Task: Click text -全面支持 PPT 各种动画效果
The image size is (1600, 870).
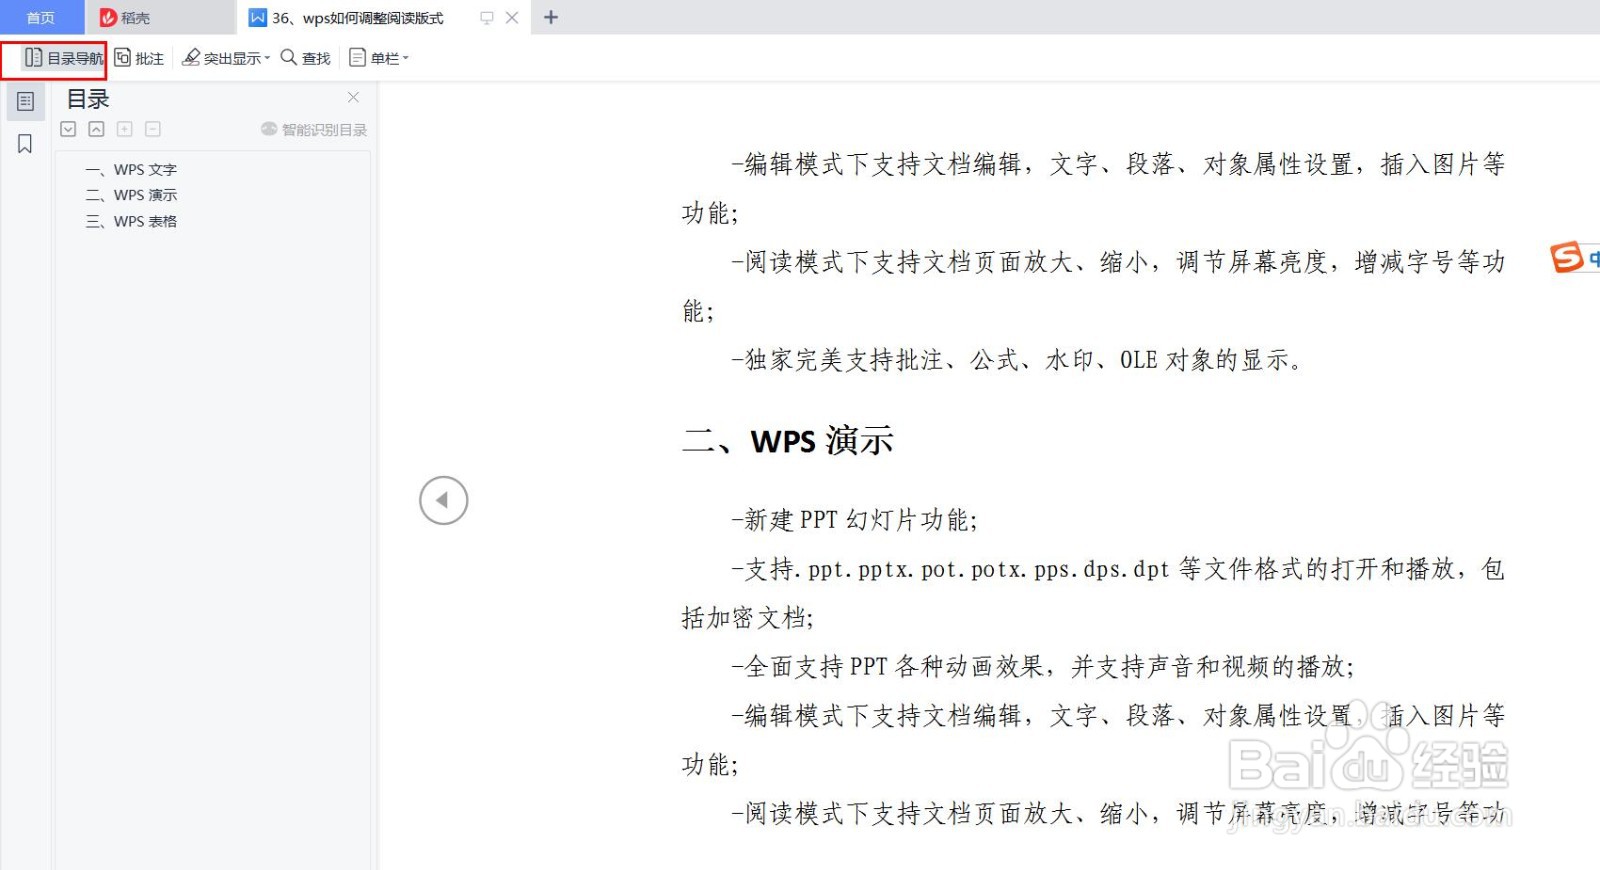Action: (1043, 667)
